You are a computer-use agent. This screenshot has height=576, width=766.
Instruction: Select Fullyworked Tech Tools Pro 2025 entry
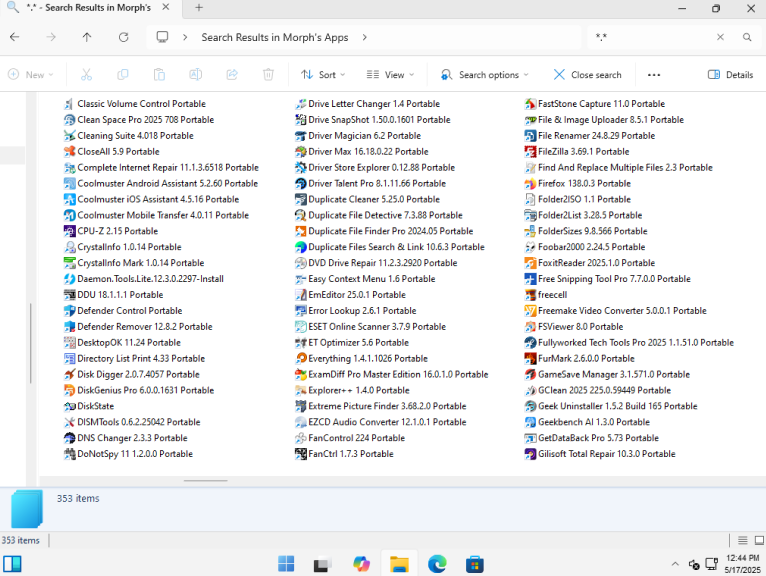tap(629, 343)
